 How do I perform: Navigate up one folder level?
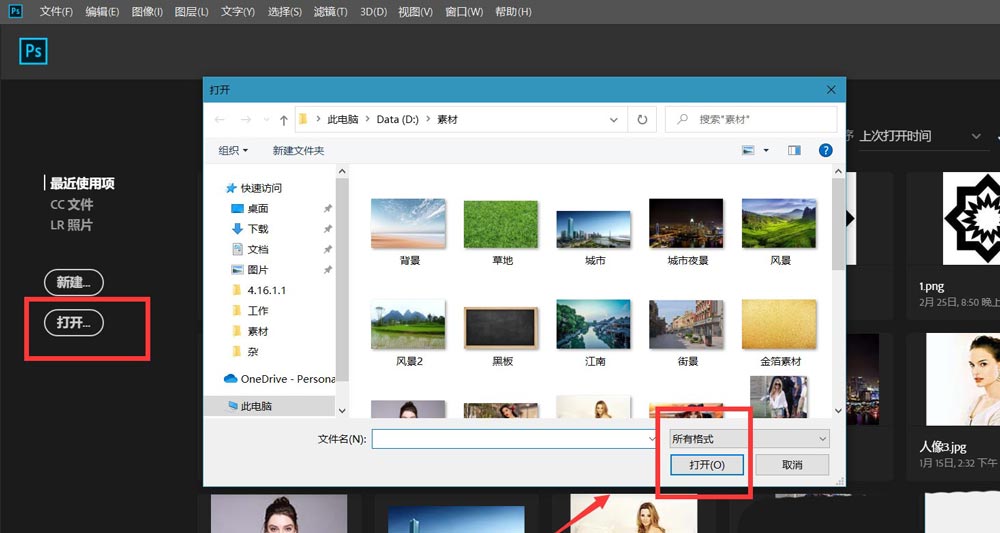tap(284, 120)
